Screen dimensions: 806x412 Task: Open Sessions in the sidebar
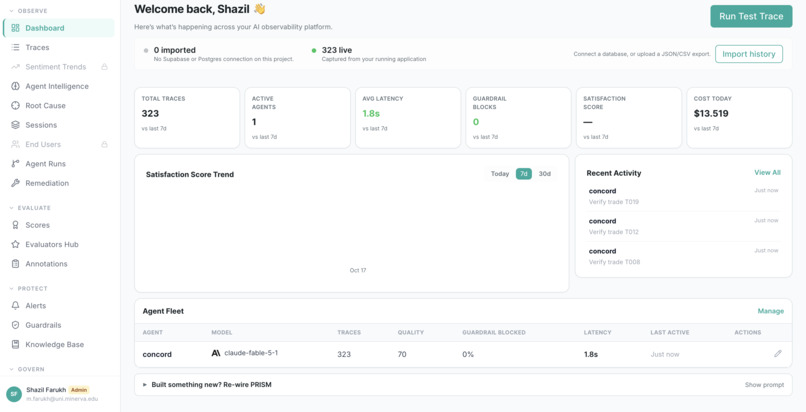point(59,125)
